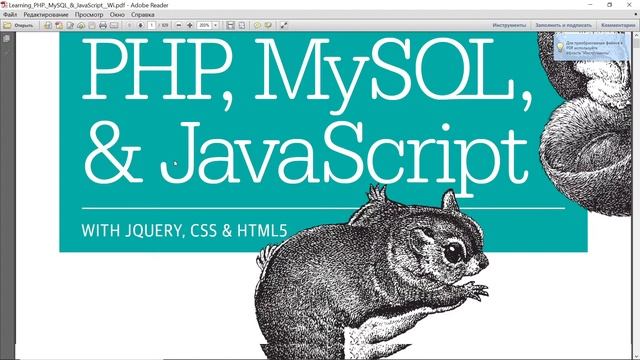The image size is (640, 360).
Task: Open the Редактирование menu
Action: (x=46, y=14)
